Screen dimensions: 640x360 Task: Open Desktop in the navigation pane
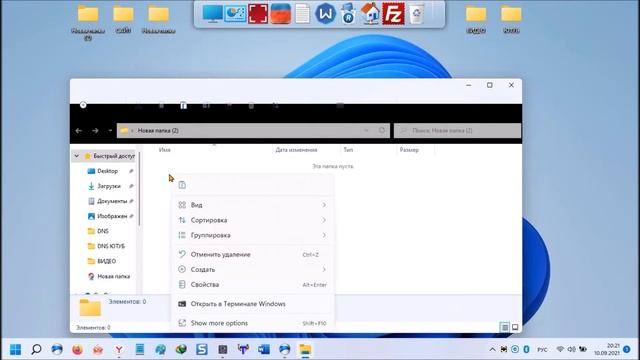(x=107, y=171)
